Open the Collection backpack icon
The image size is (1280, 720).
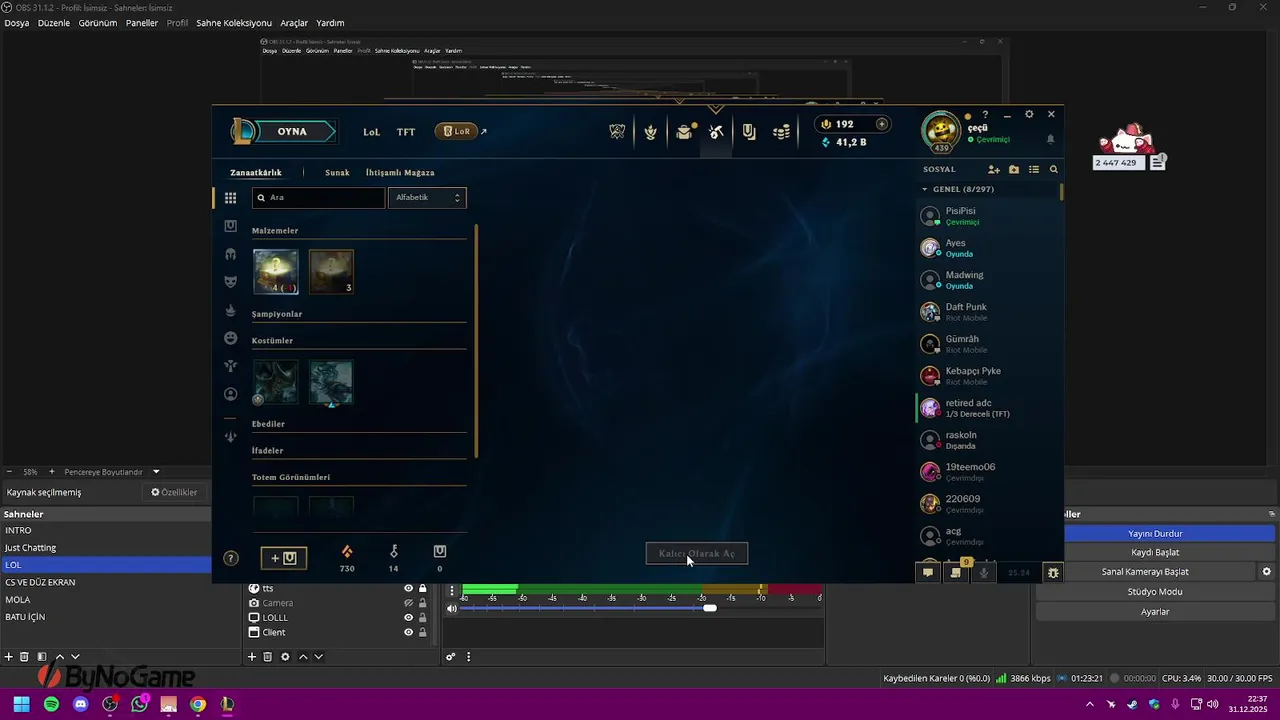[x=684, y=131]
